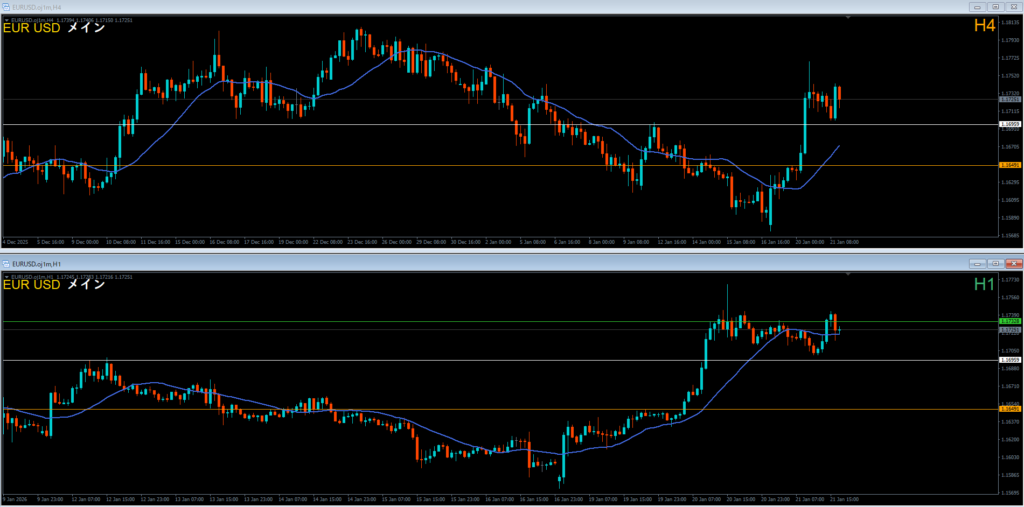Close the H1 chart window

click(1014, 263)
